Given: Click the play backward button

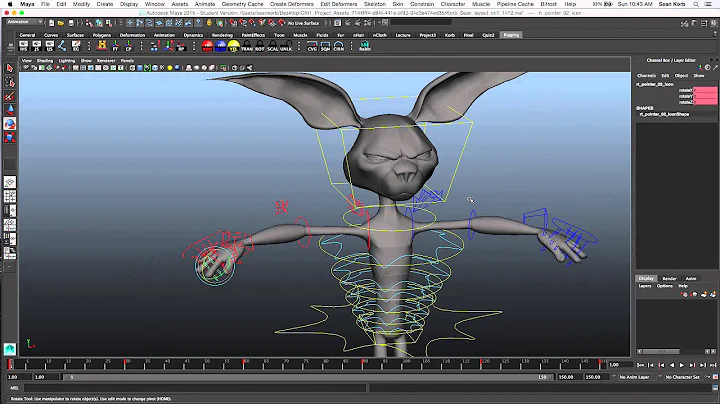Looking at the screenshot, I should point(672,365).
